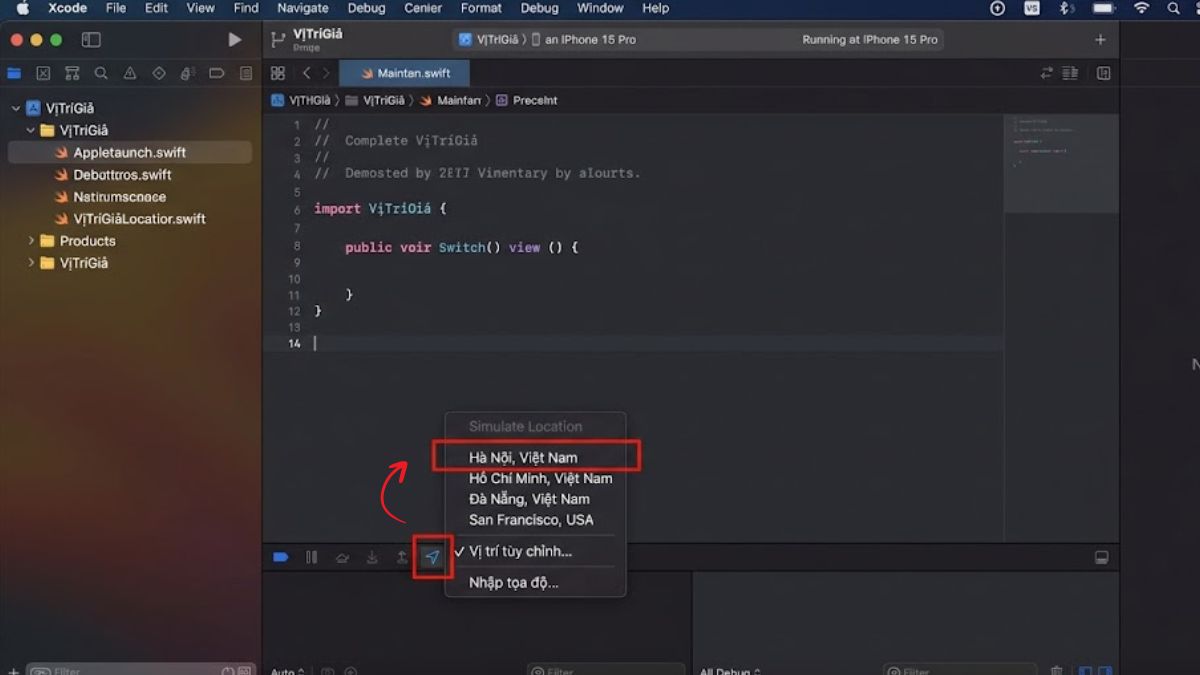Open Spotlight search in menu bar

click(x=1175, y=8)
